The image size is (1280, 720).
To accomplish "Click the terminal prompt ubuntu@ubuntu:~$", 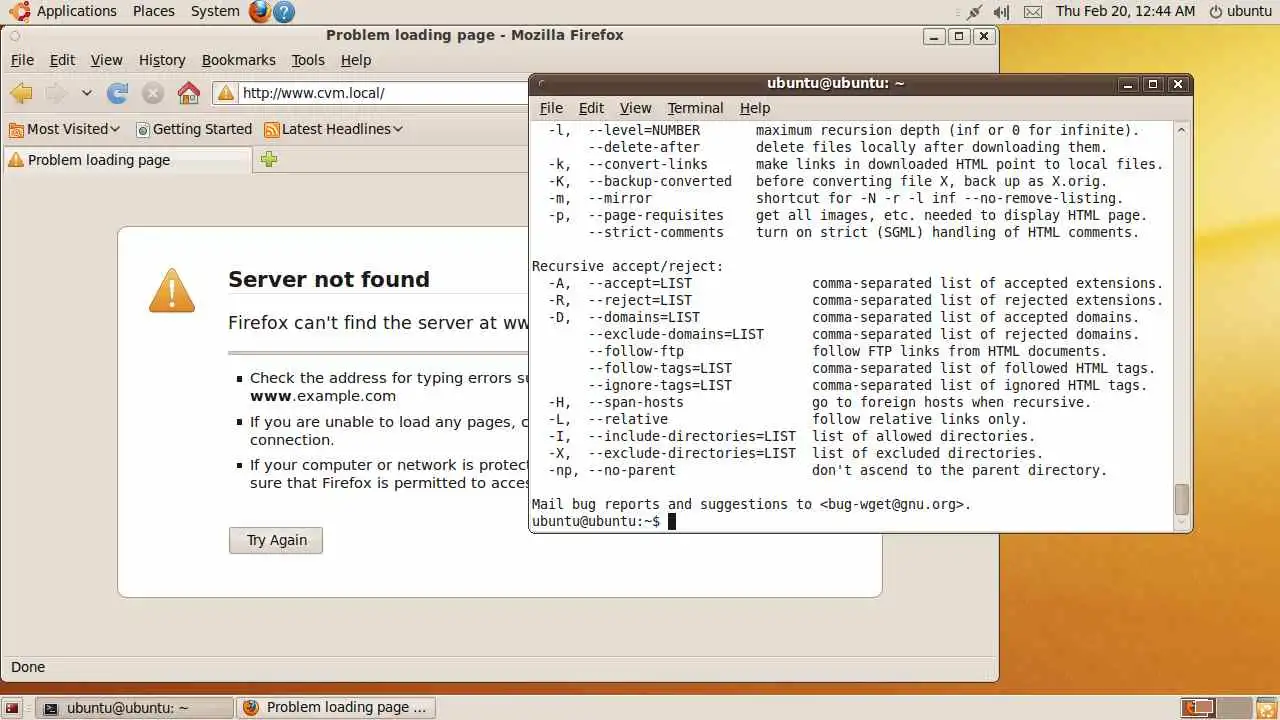I will coord(596,521).
